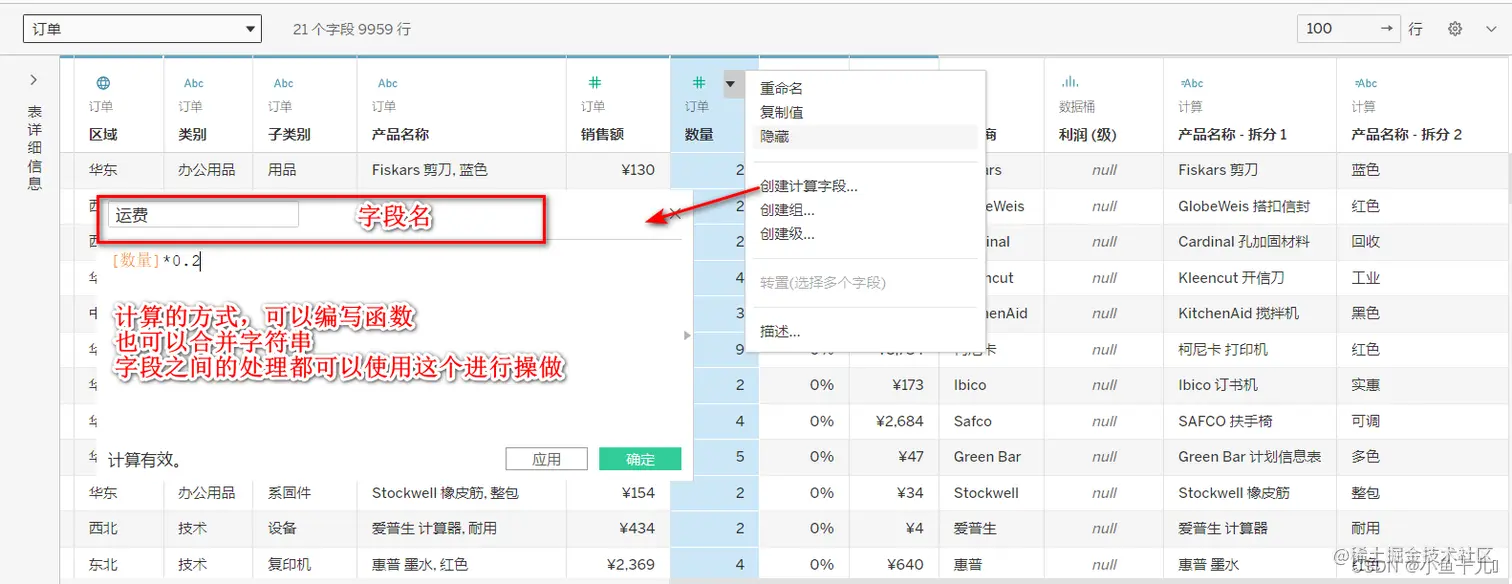Open the data grid settings gear
Screen dimensions: 1512x584
(1455, 28)
